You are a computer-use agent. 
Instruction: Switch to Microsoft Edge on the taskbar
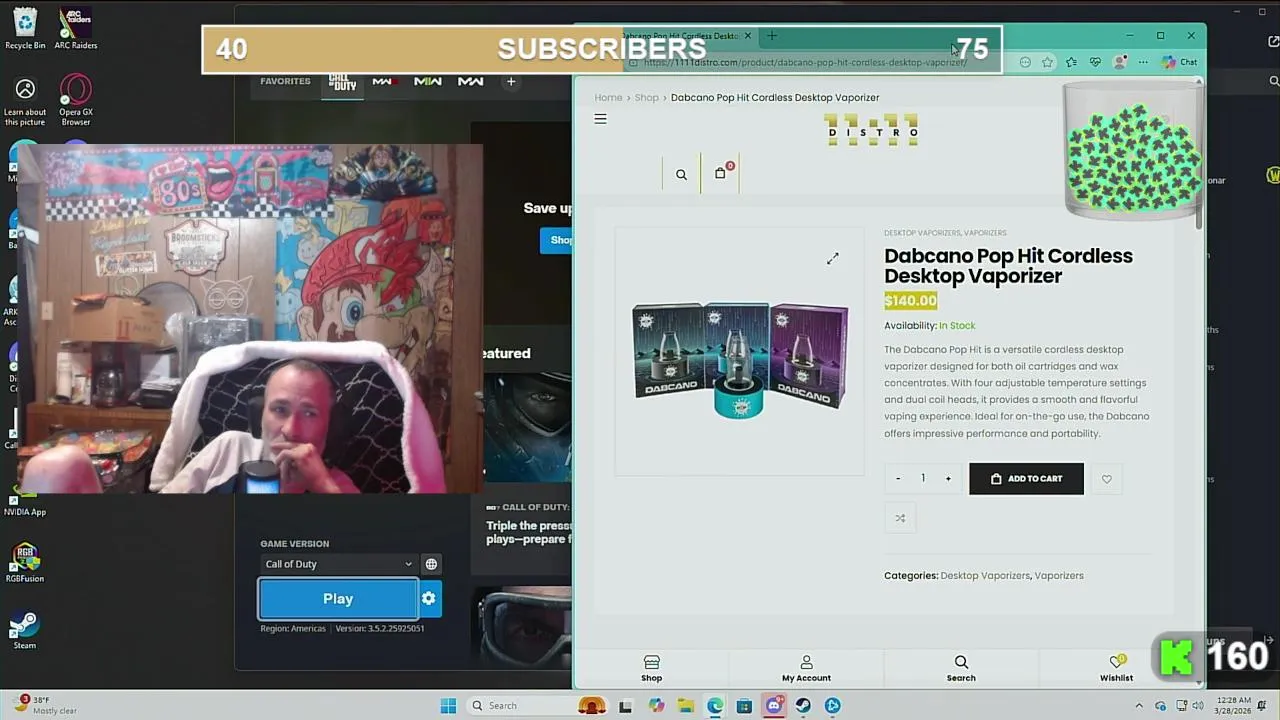715,706
